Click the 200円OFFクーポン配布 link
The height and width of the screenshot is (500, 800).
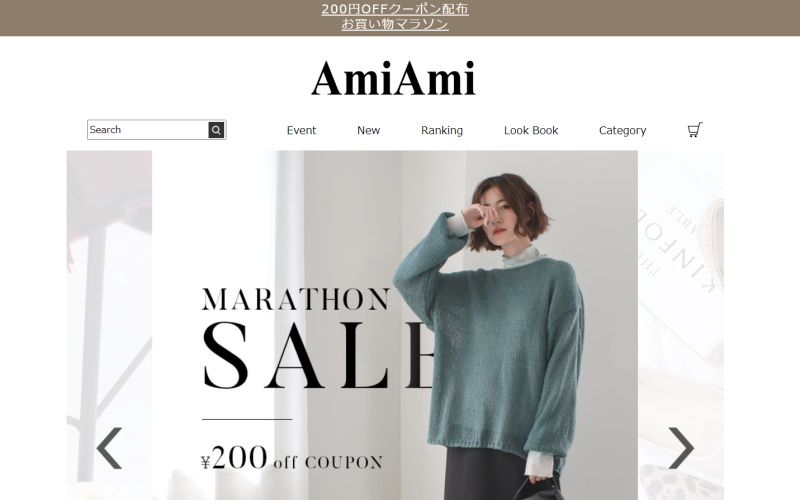pos(395,9)
